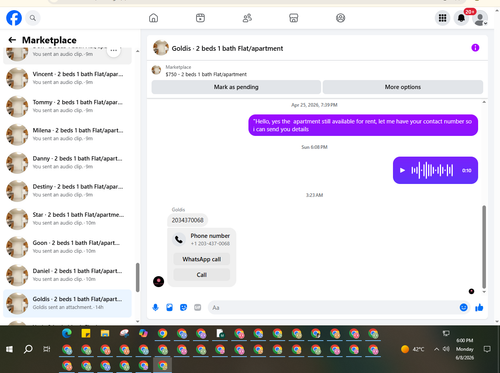Open the Notifications bell icon
Screen dimensions: 500x373
click(461, 18)
